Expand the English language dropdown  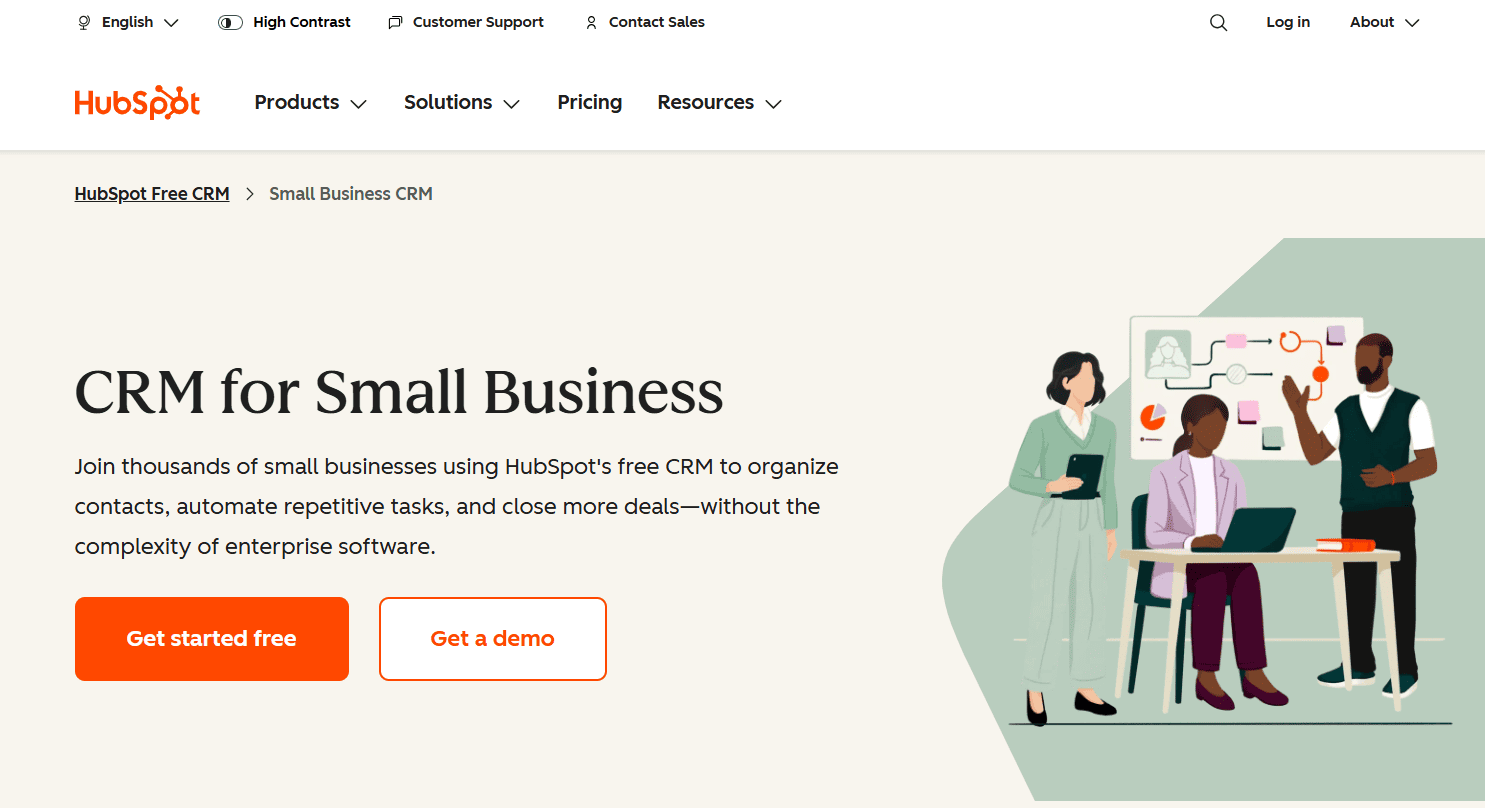point(128,22)
